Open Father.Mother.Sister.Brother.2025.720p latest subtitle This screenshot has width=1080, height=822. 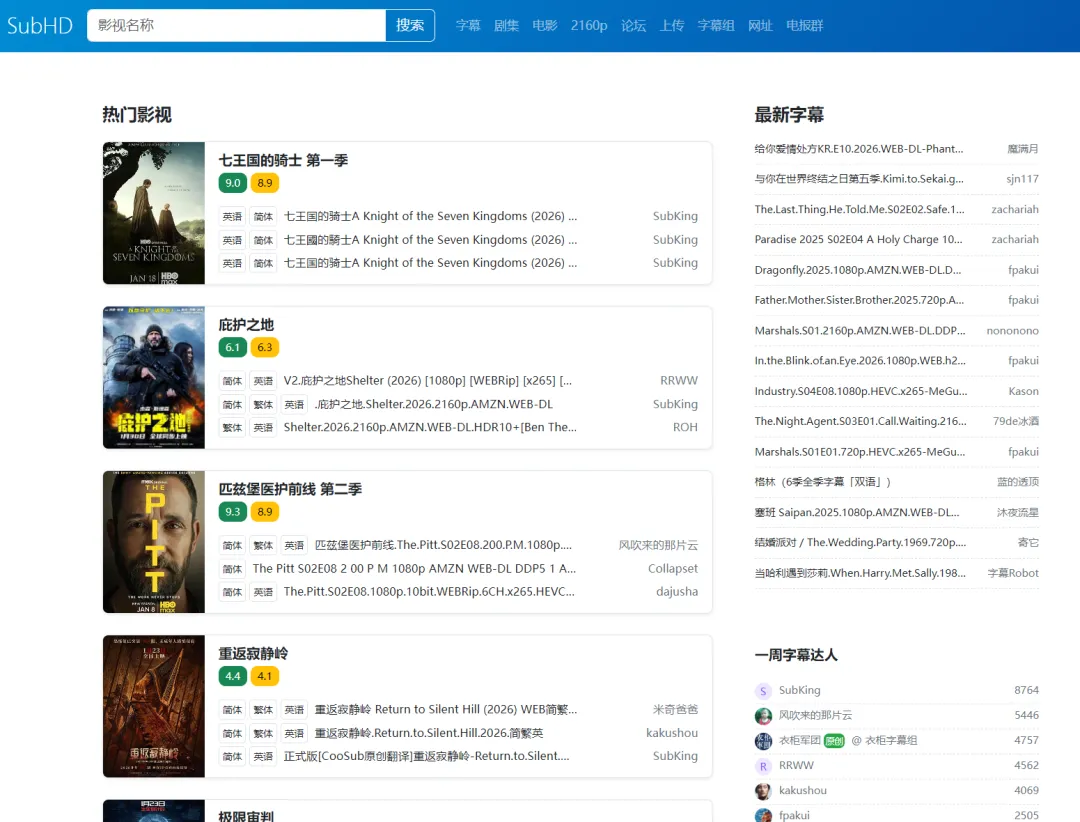pyautogui.click(x=859, y=300)
